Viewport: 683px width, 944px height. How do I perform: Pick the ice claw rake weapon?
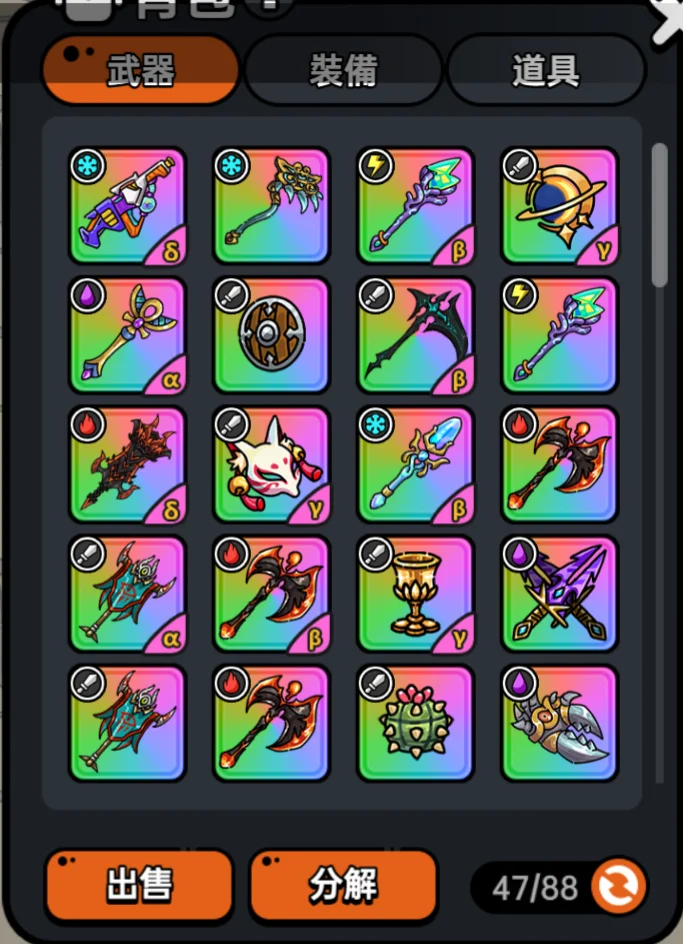pos(271,206)
